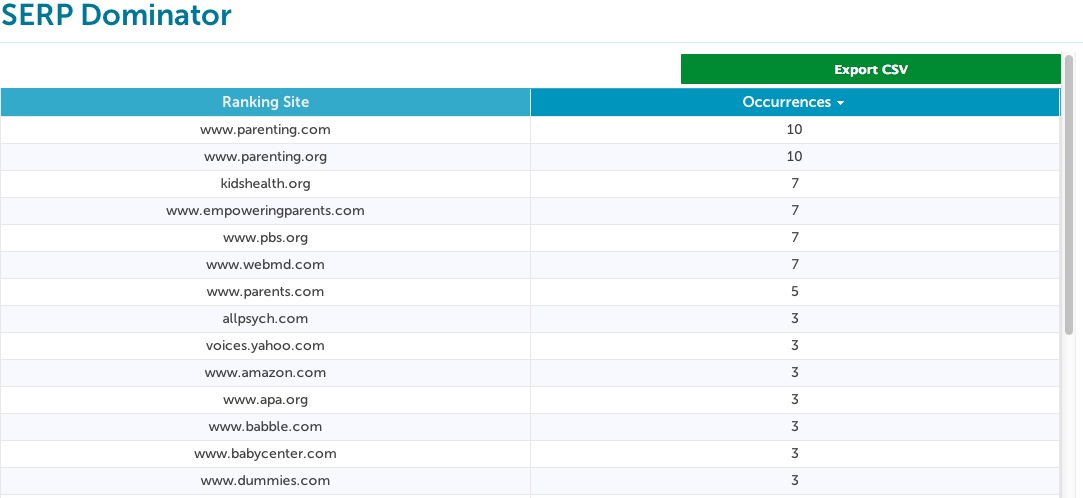Screen dimensions: 1083x498
Task: Select www.amazon.com ranking site
Action: [265, 373]
